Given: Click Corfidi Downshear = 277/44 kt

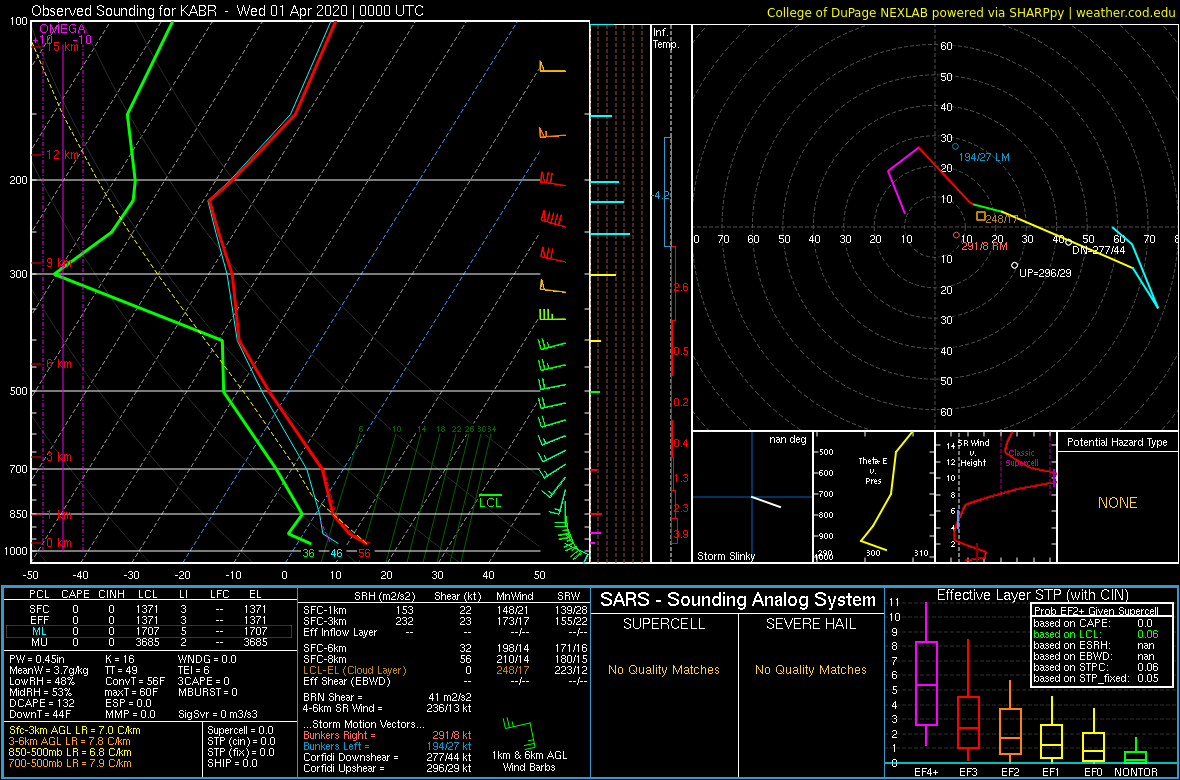Looking at the screenshot, I should pos(386,757).
